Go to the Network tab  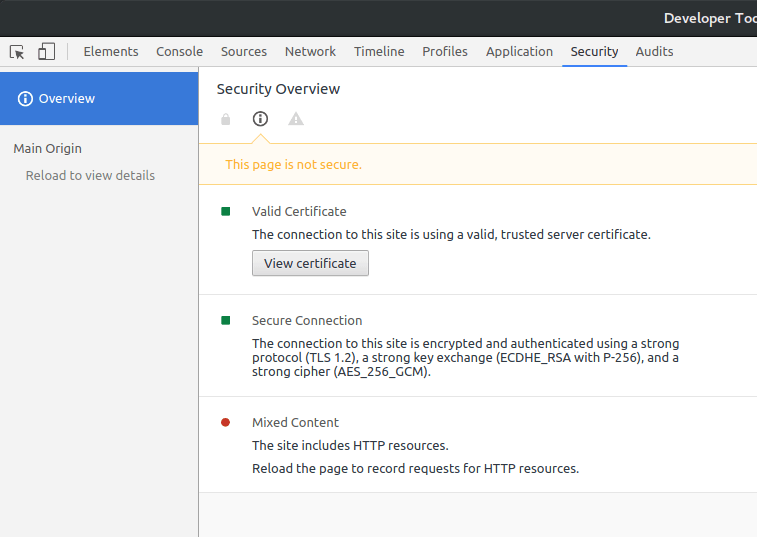[x=310, y=52]
